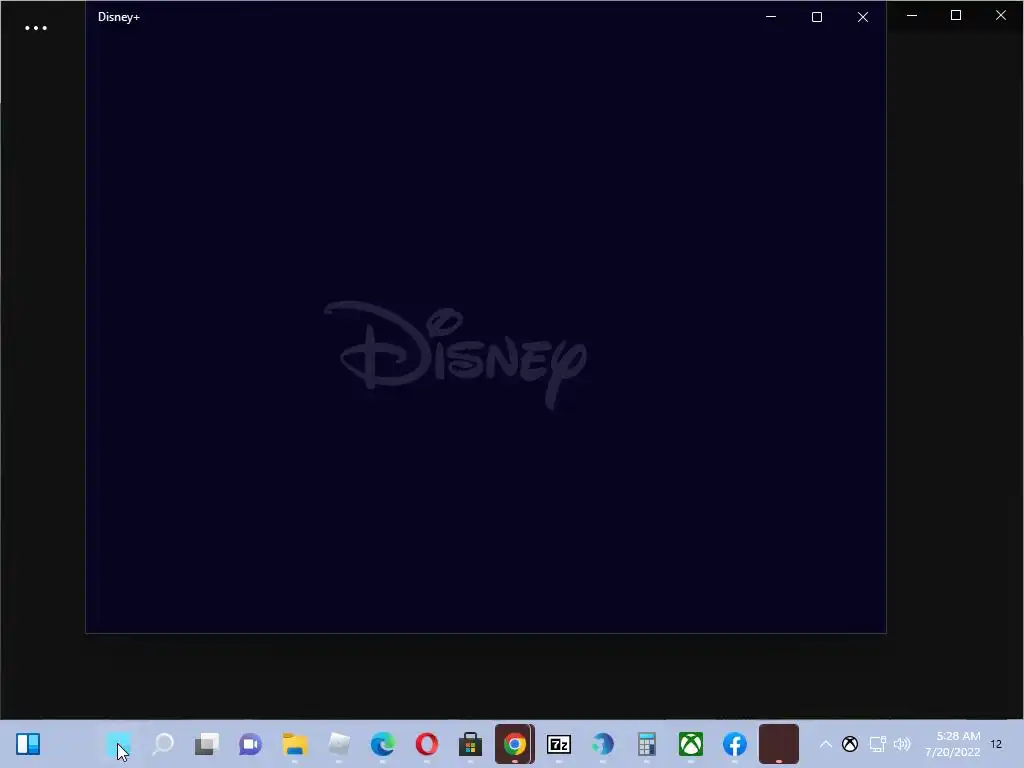Viewport: 1024px width, 768px height.
Task: Minimize the Disney+ window
Action: [x=771, y=17]
